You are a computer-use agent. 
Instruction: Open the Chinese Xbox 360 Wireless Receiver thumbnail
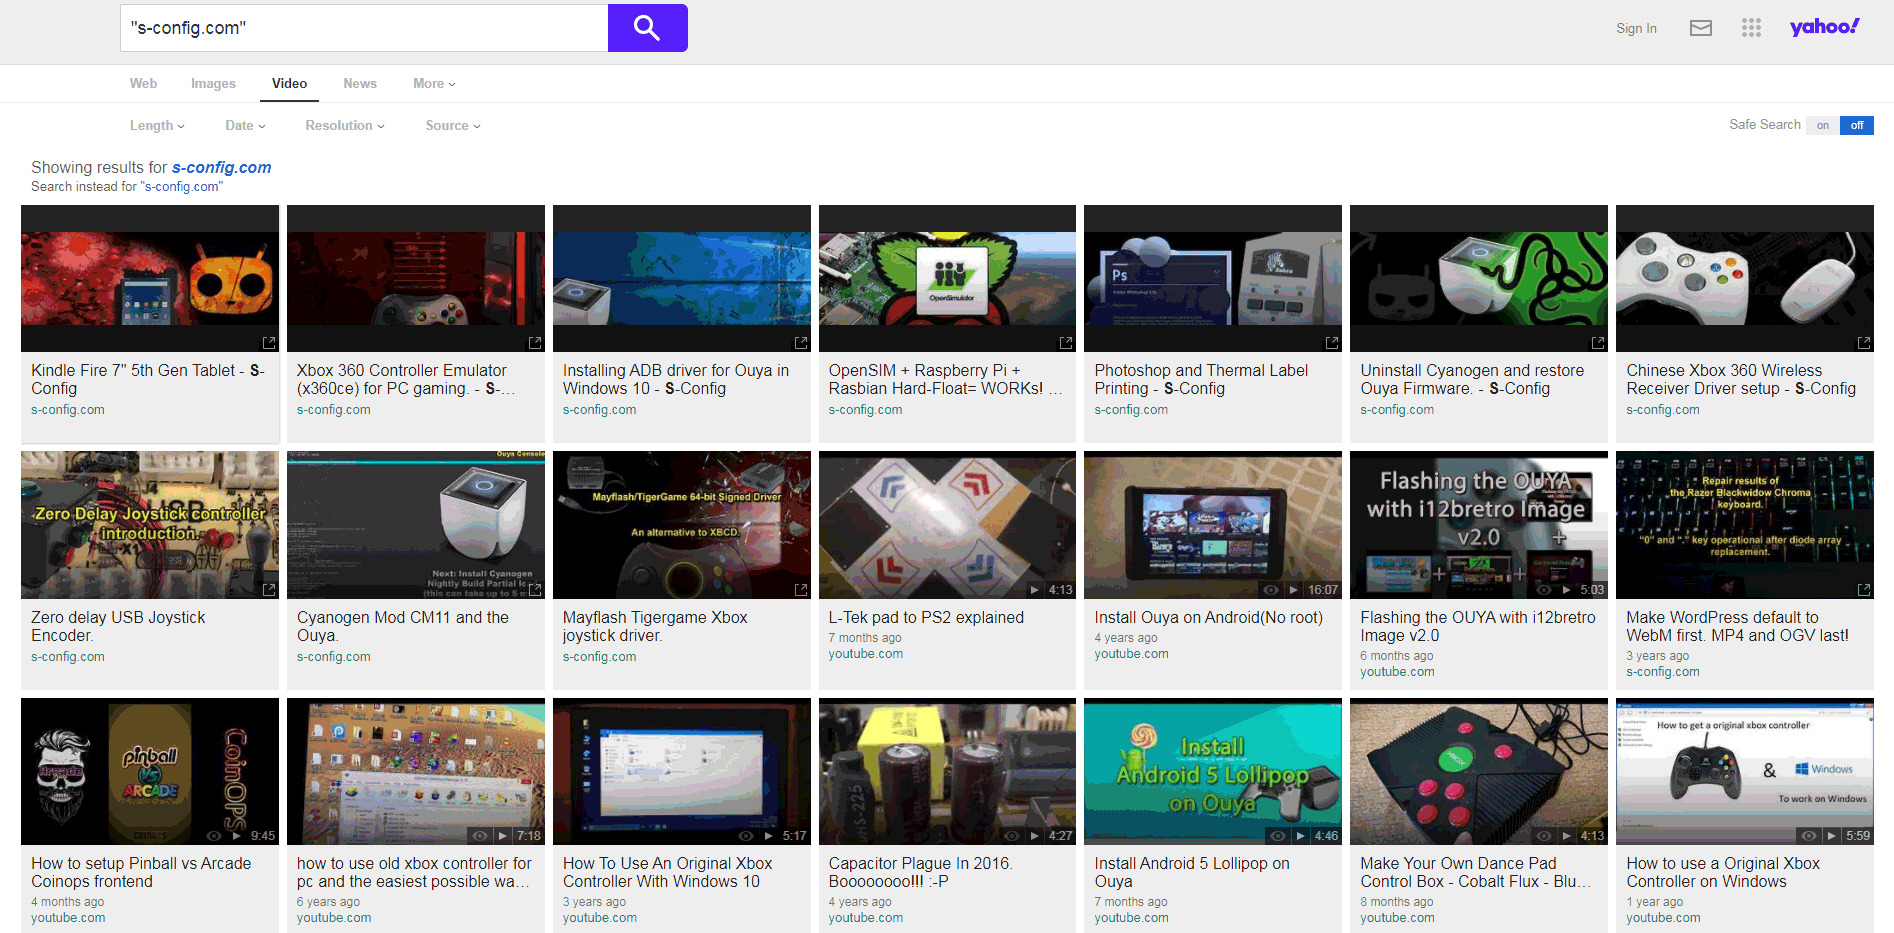click(x=1745, y=278)
